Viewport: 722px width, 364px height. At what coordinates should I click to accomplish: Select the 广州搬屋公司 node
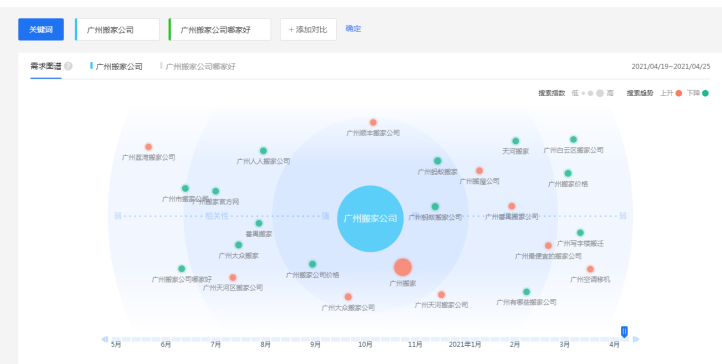(x=479, y=171)
